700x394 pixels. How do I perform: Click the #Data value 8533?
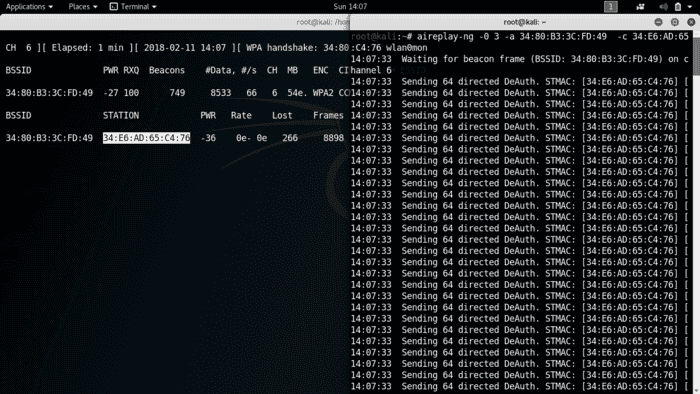[221, 93]
